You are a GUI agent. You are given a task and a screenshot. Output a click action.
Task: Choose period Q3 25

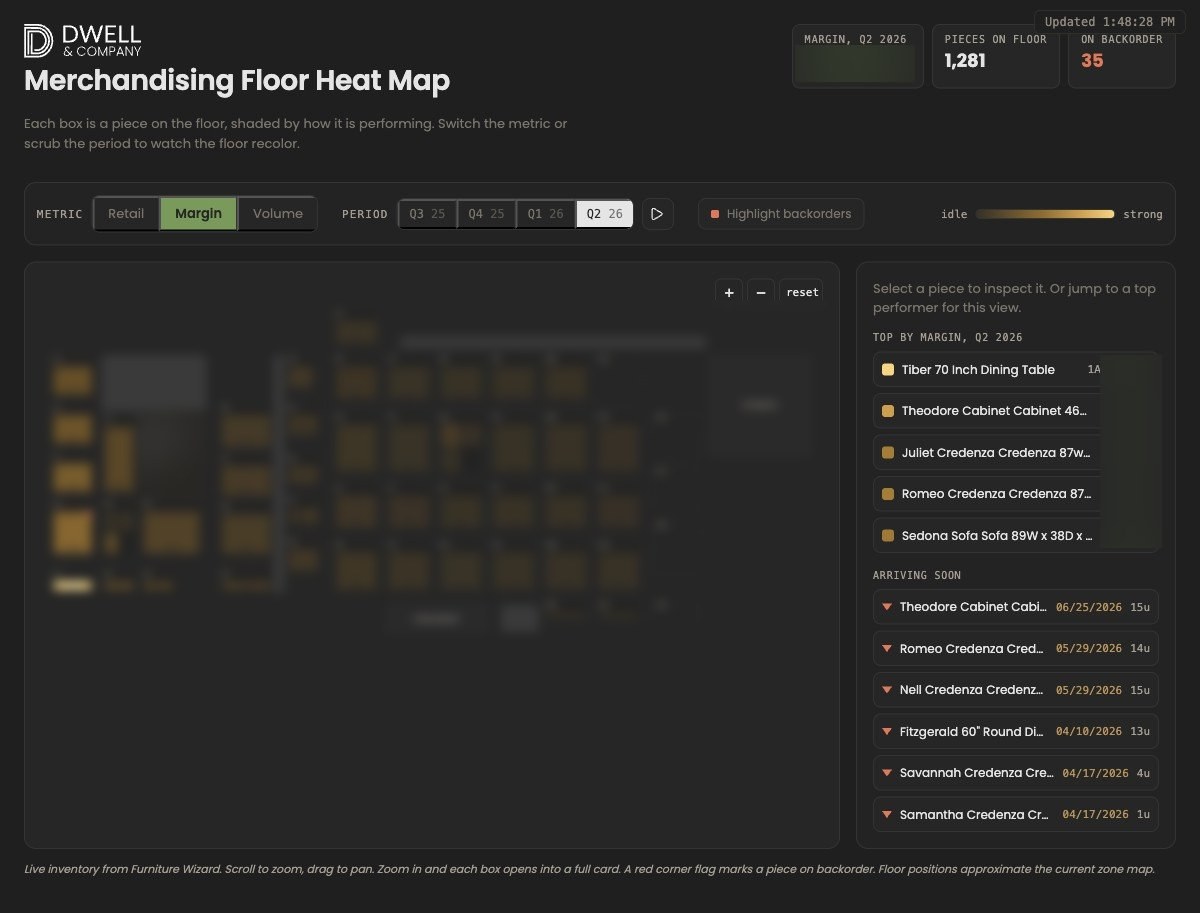(x=428, y=214)
